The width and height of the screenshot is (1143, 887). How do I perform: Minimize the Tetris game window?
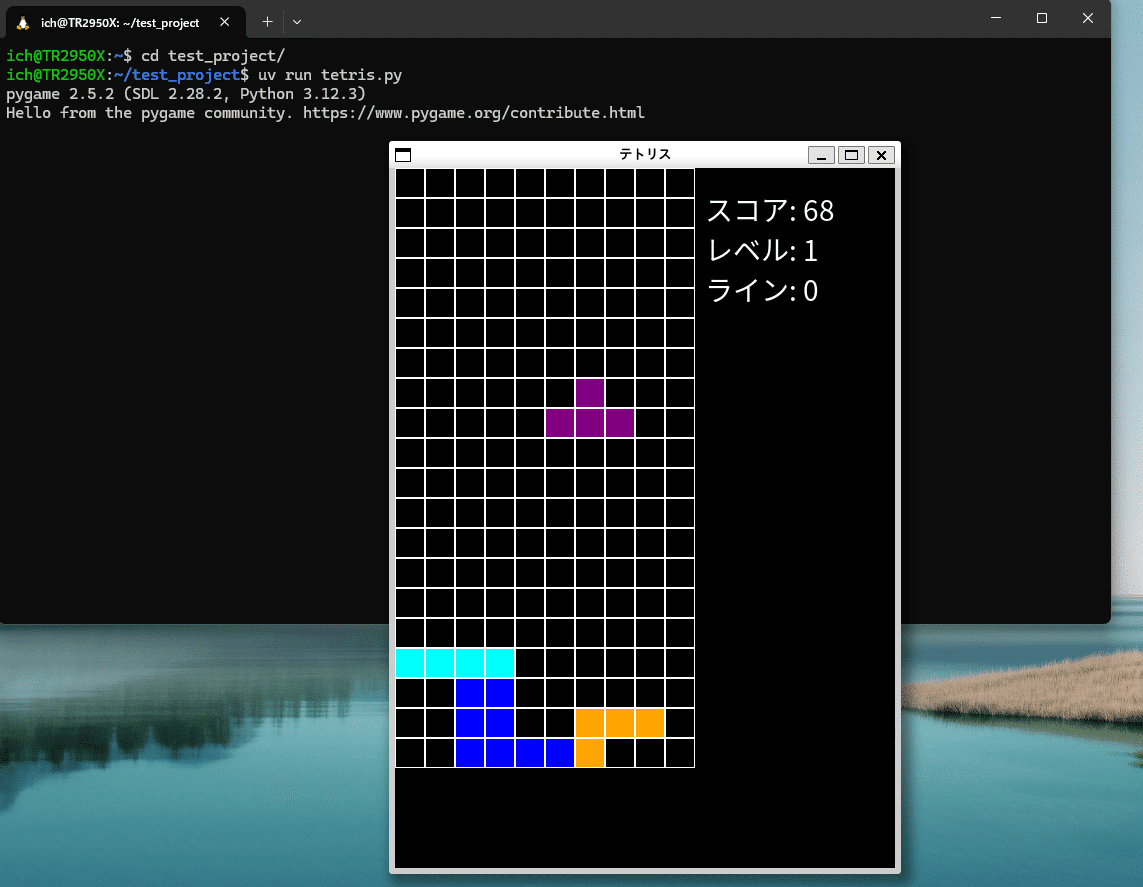point(821,155)
